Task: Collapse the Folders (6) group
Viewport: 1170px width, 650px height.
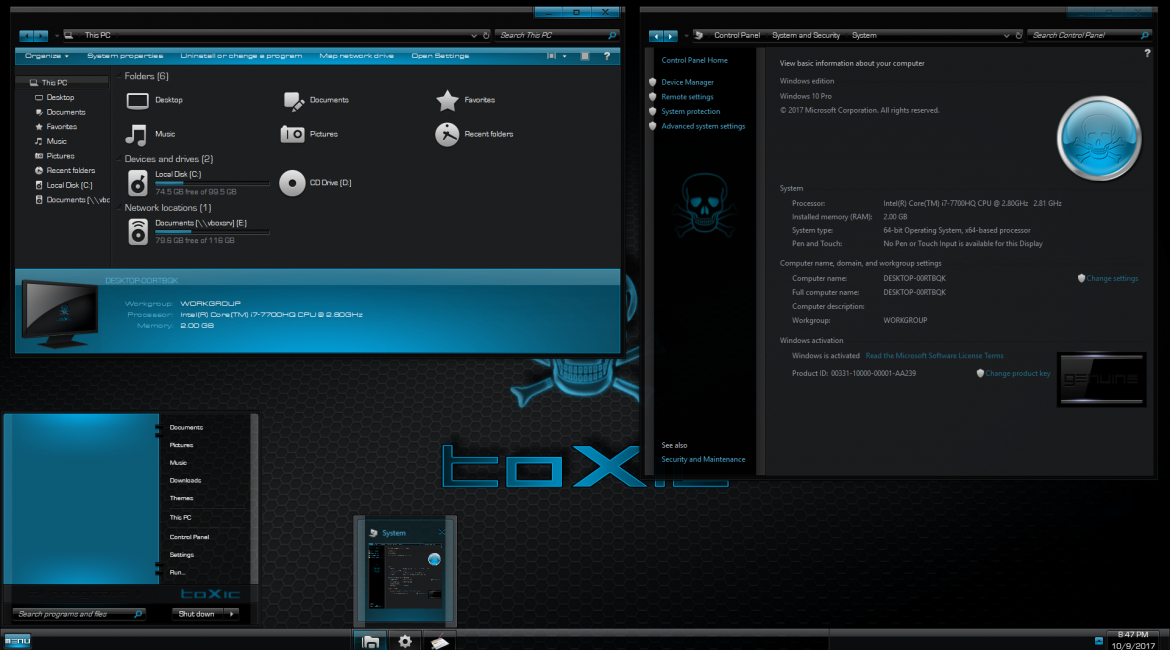Action: (119, 76)
